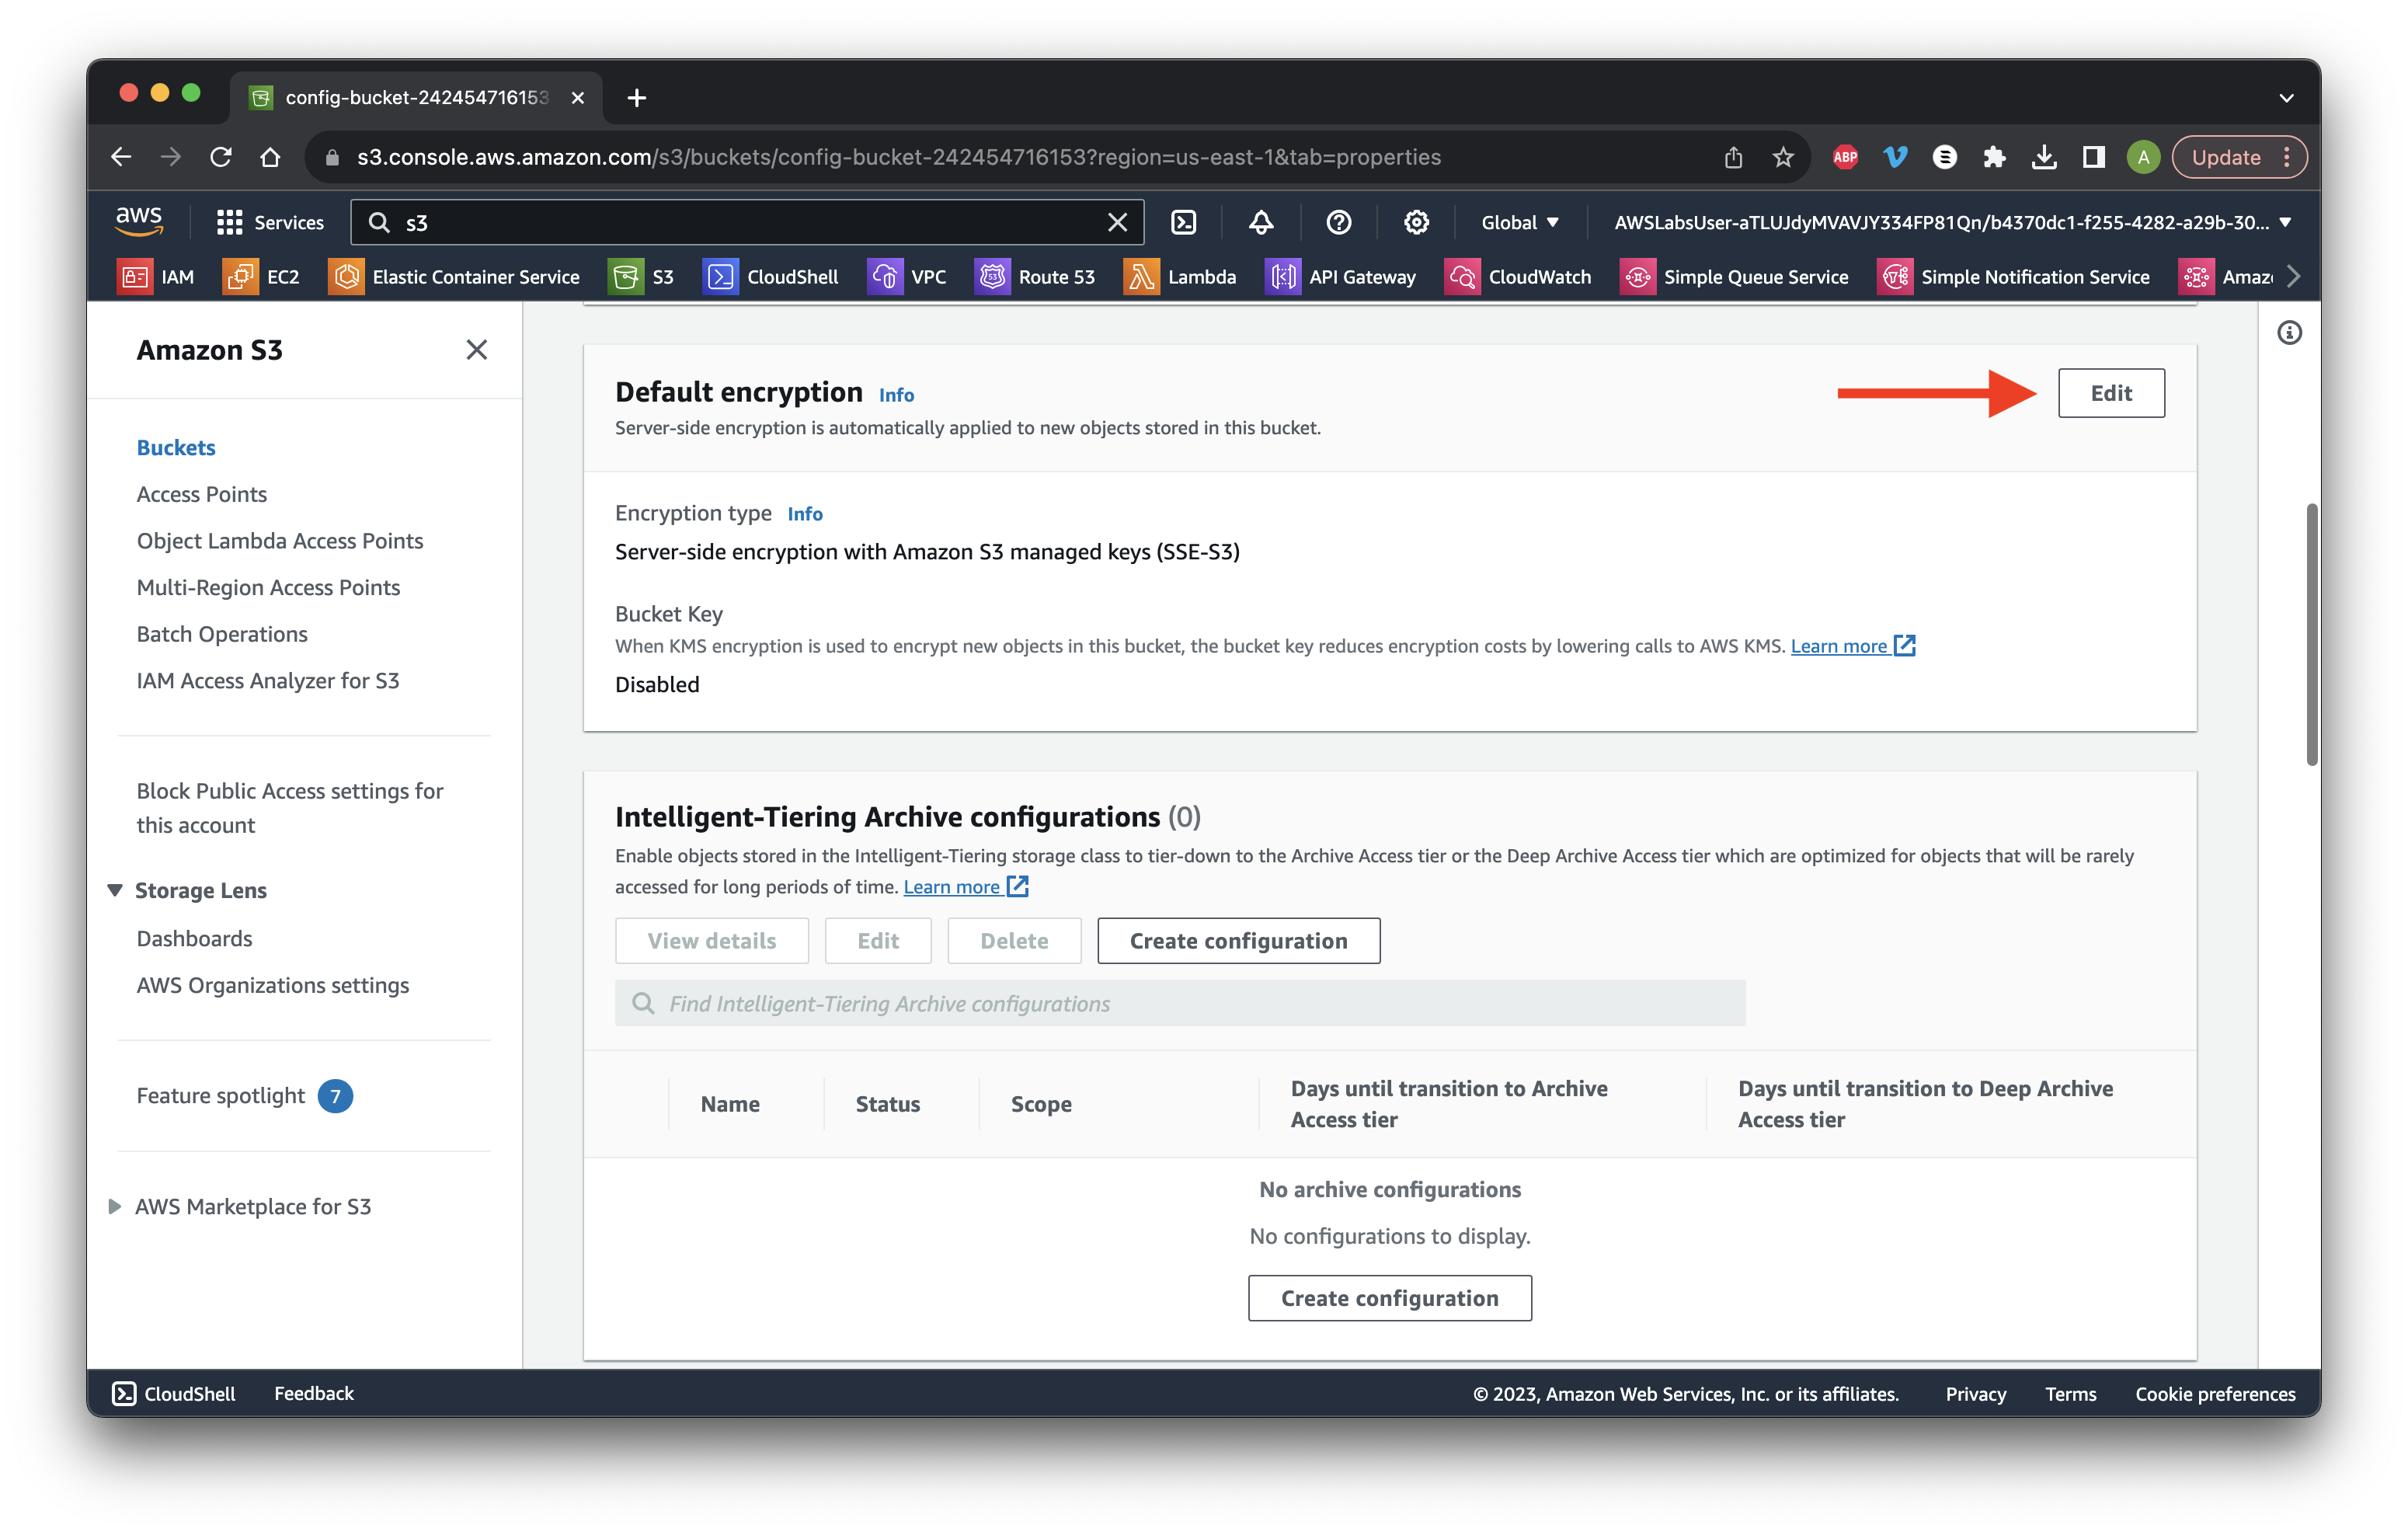This screenshot has width=2408, height=1532.
Task: Collapse the Storage Lens section
Action: pyautogui.click(x=114, y=890)
